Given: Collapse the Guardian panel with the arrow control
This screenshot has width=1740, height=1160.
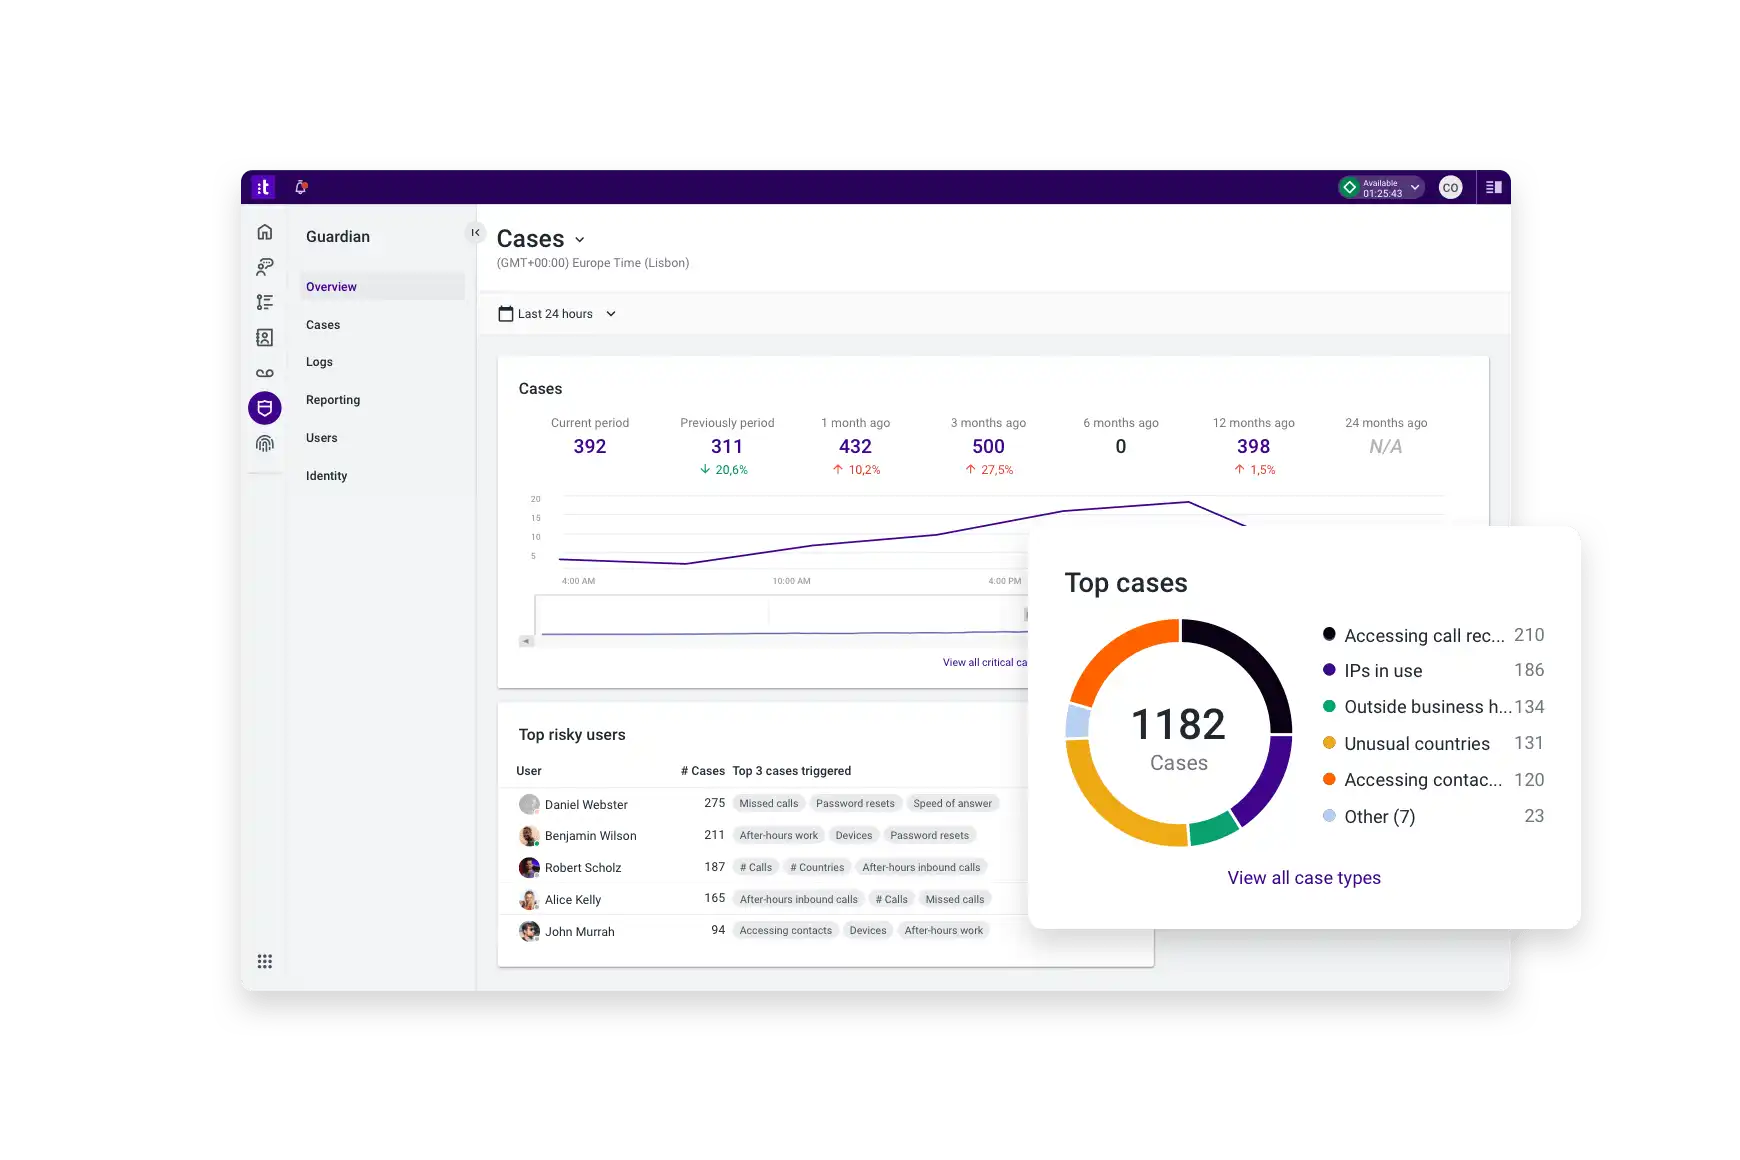Looking at the screenshot, I should [475, 232].
